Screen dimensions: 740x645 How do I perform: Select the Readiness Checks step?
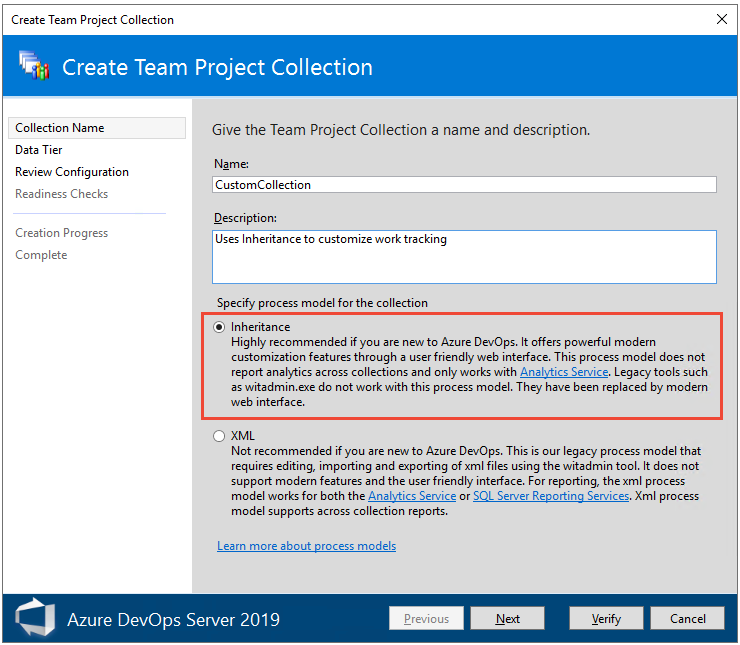coord(61,194)
